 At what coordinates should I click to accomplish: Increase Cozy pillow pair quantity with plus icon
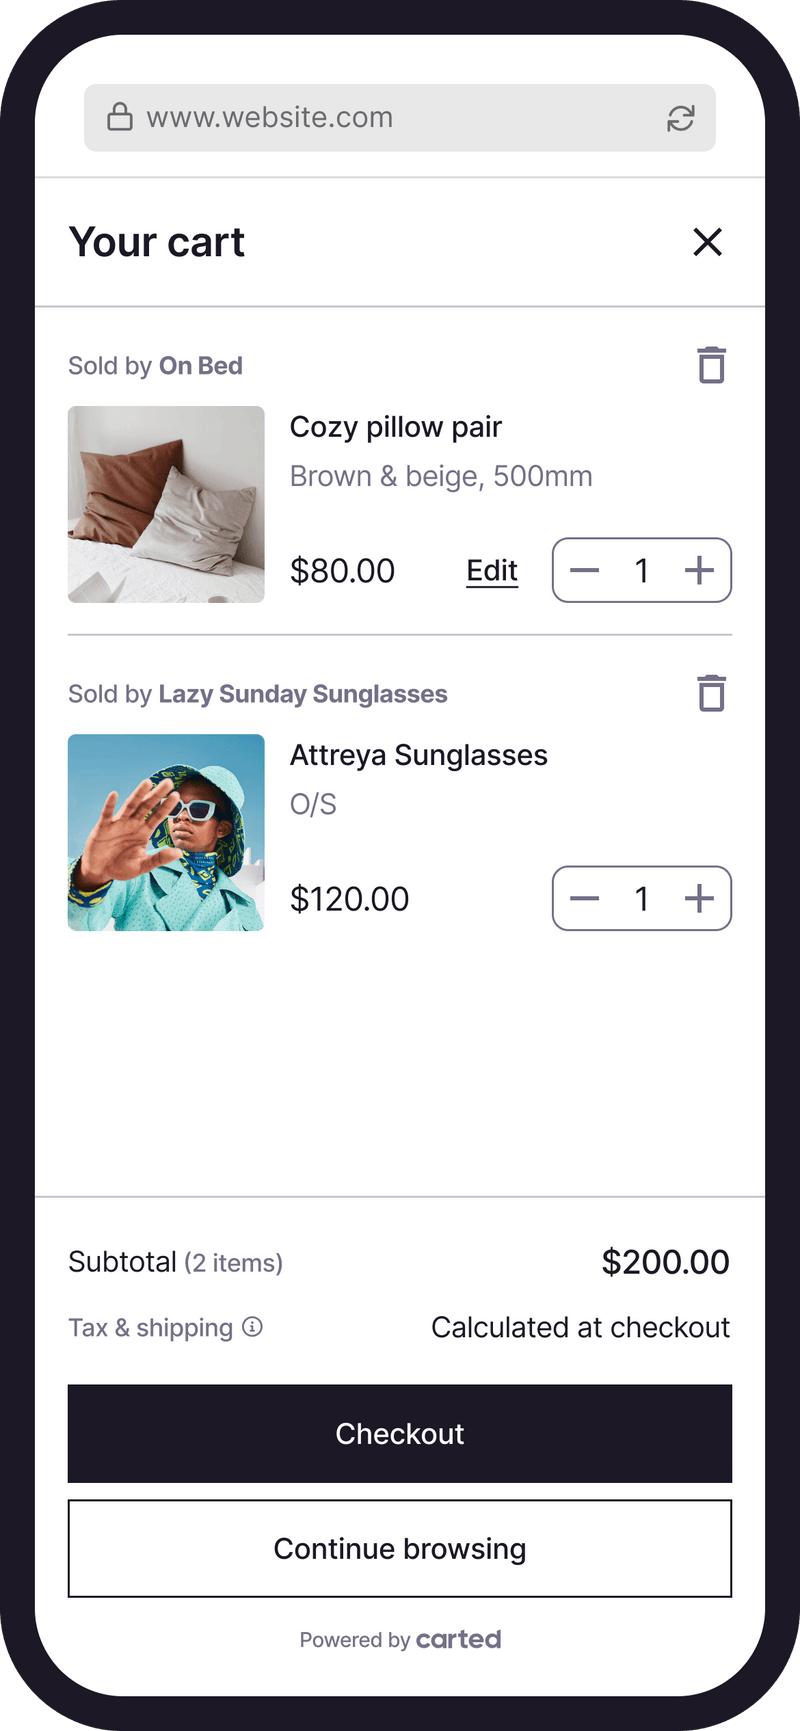tap(699, 570)
